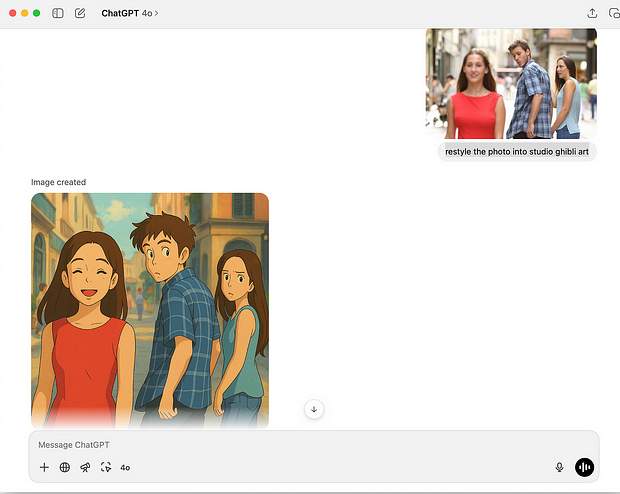Image resolution: width=620 pixels, height=494 pixels.
Task: Open the 4o model picker in composer
Action: tap(125, 468)
